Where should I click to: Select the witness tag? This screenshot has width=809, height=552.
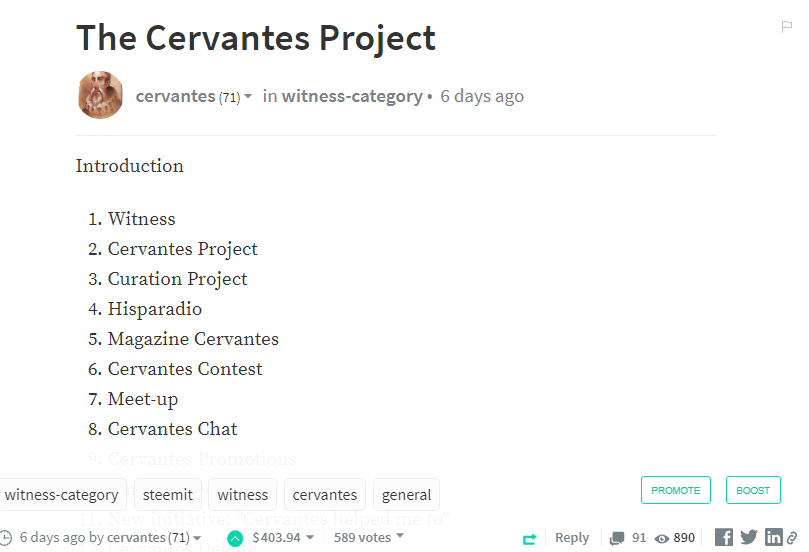coord(242,495)
